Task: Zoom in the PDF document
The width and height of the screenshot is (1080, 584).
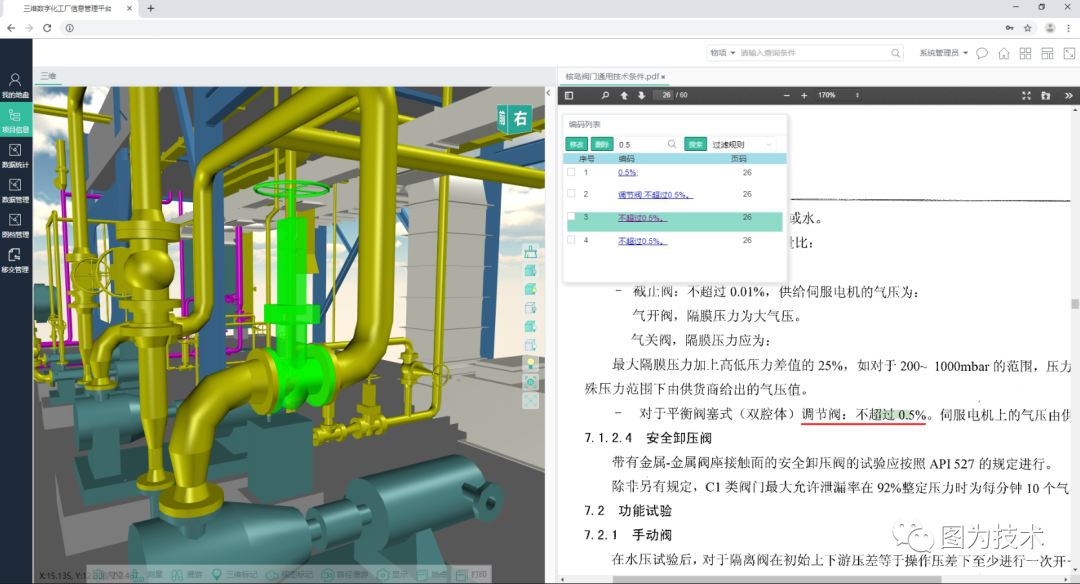Action: [804, 96]
